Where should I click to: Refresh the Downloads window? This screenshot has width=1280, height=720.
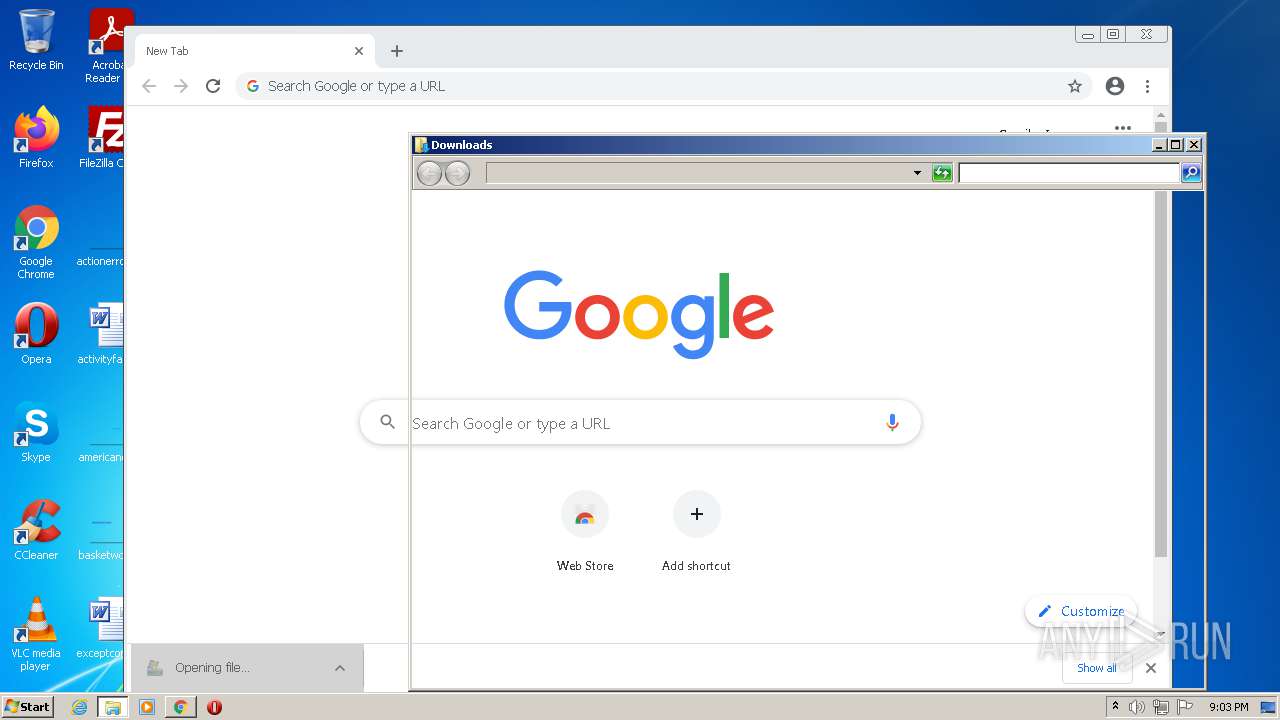(942, 173)
